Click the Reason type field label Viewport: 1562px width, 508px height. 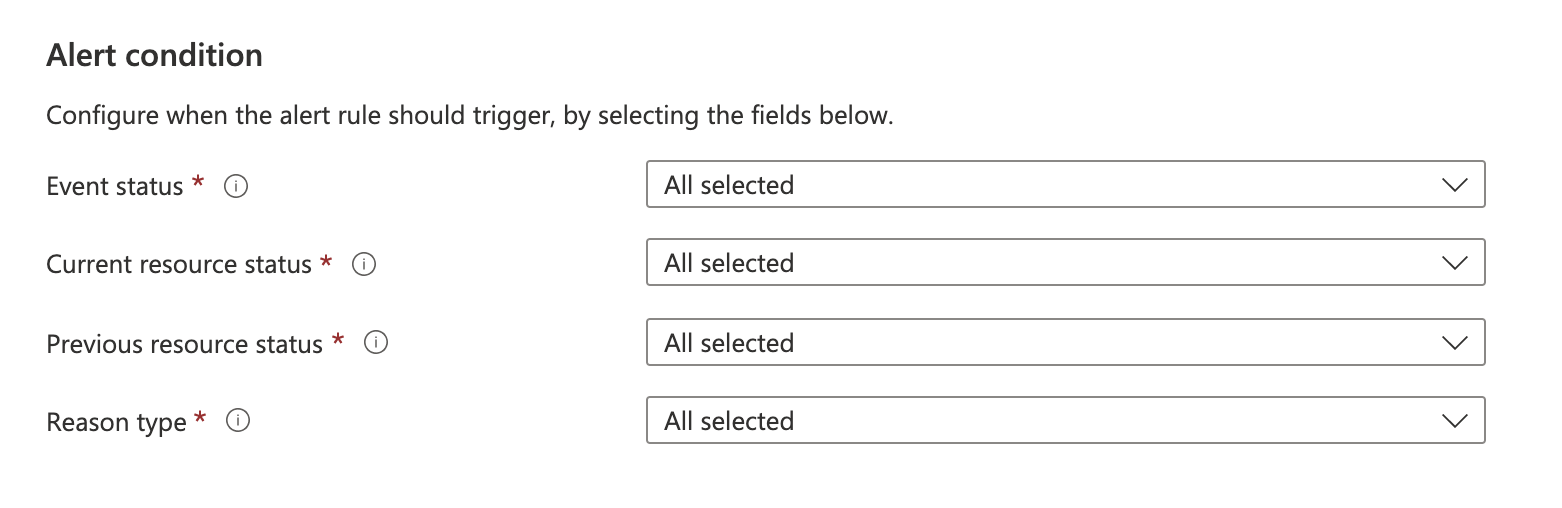116,422
